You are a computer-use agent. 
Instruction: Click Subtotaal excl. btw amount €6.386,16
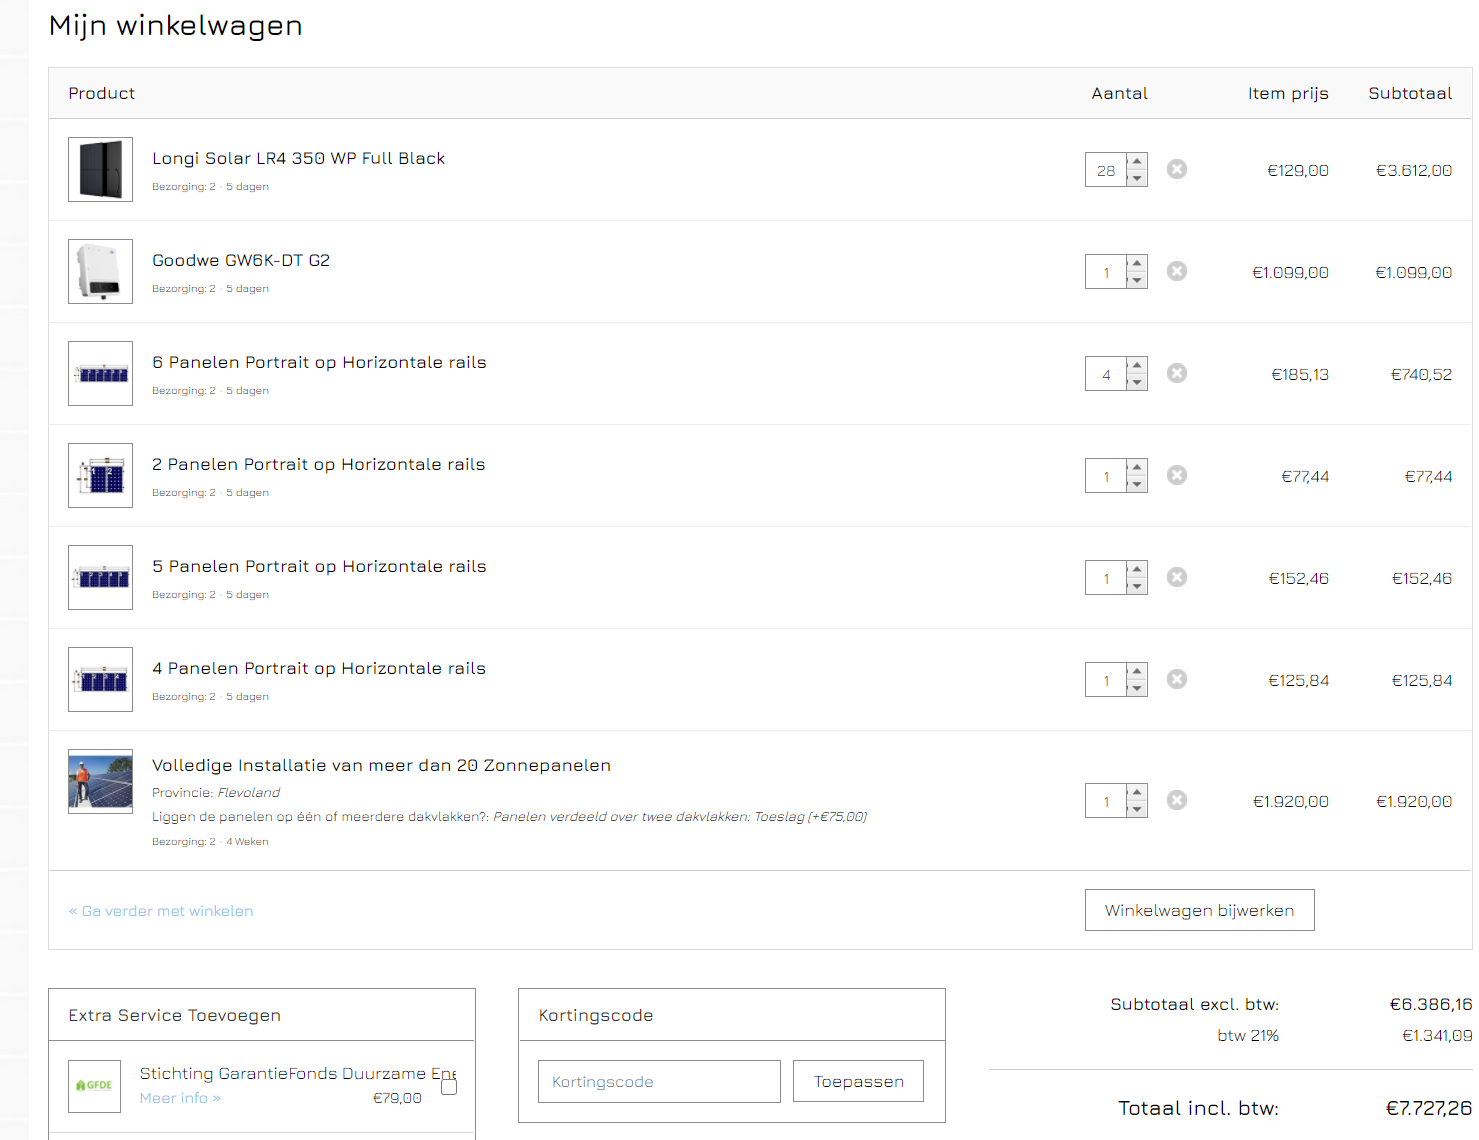(1431, 1004)
